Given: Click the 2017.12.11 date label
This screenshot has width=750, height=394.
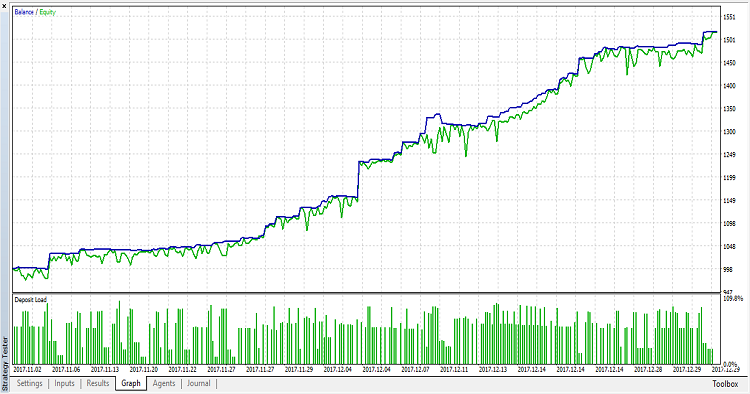Looking at the screenshot, I should [454, 370].
